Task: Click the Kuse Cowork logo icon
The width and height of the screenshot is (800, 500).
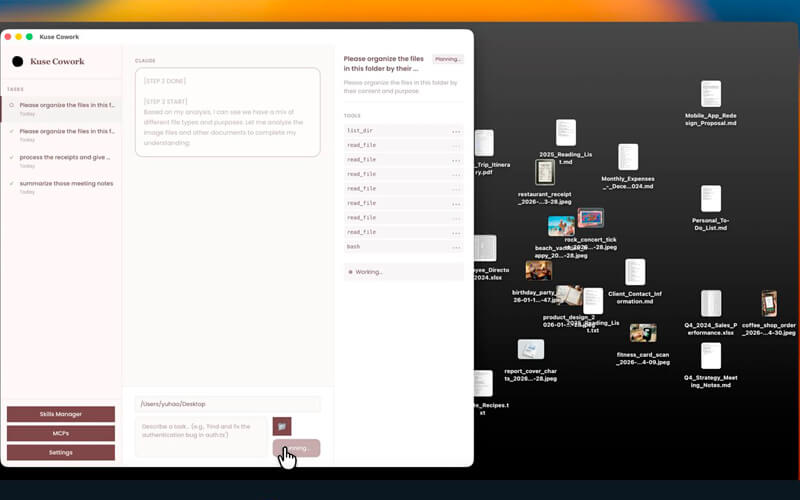Action: (18, 62)
